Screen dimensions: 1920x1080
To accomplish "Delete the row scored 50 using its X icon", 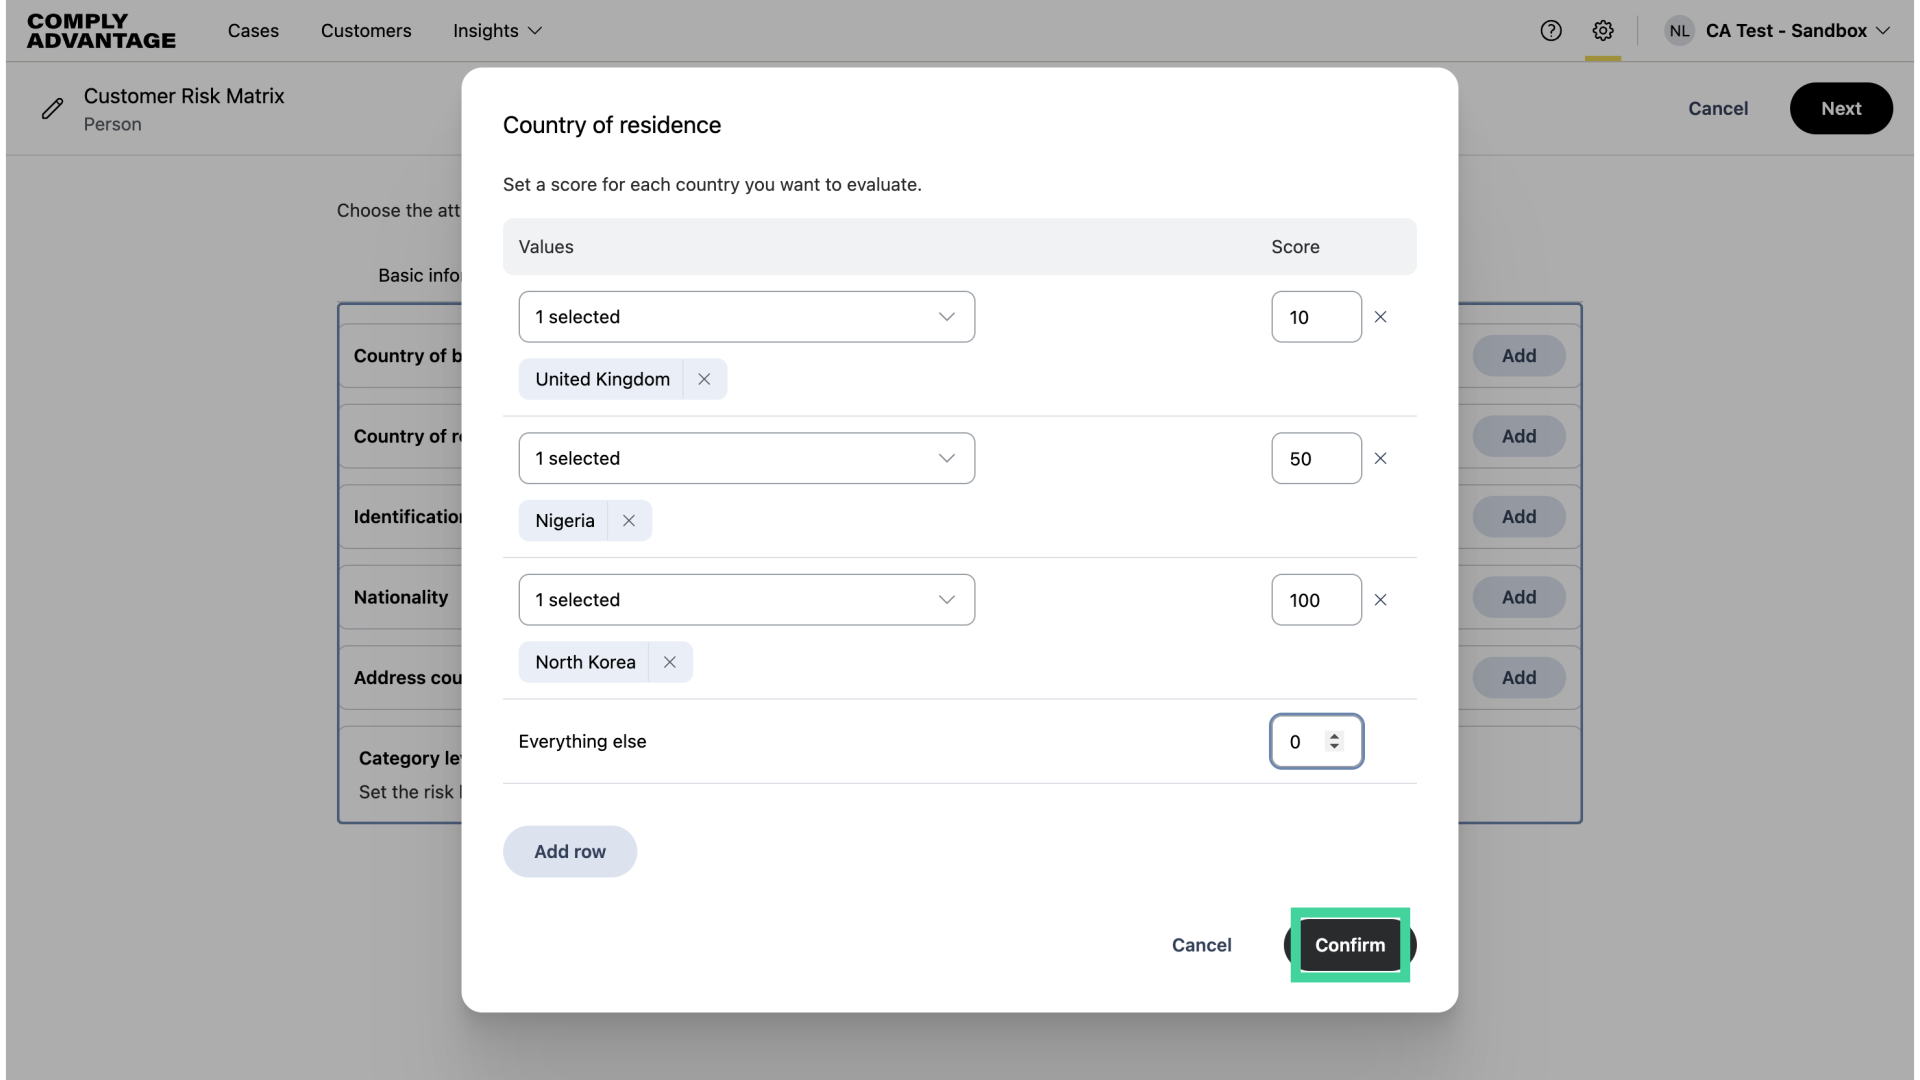I will pos(1381,458).
